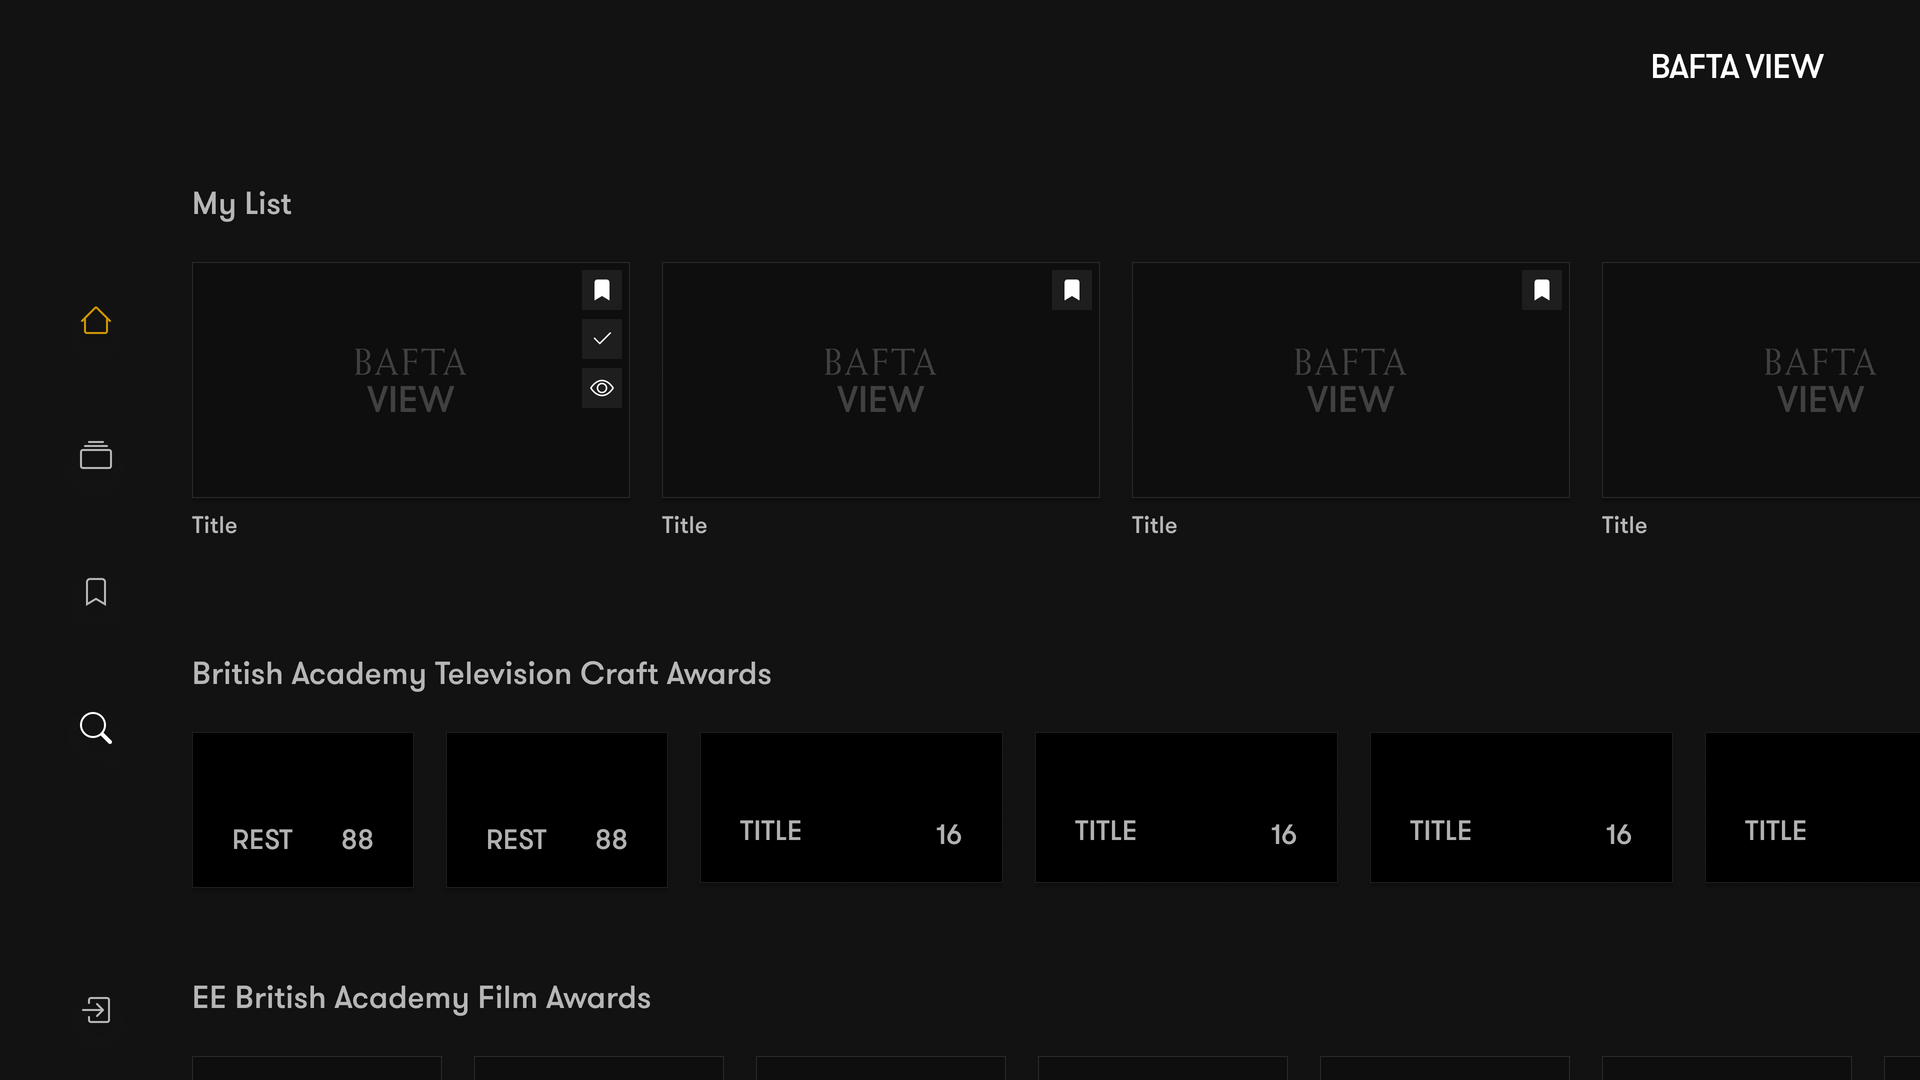This screenshot has width=1920, height=1080.
Task: Select the Home icon in the sidebar
Action: coord(95,320)
